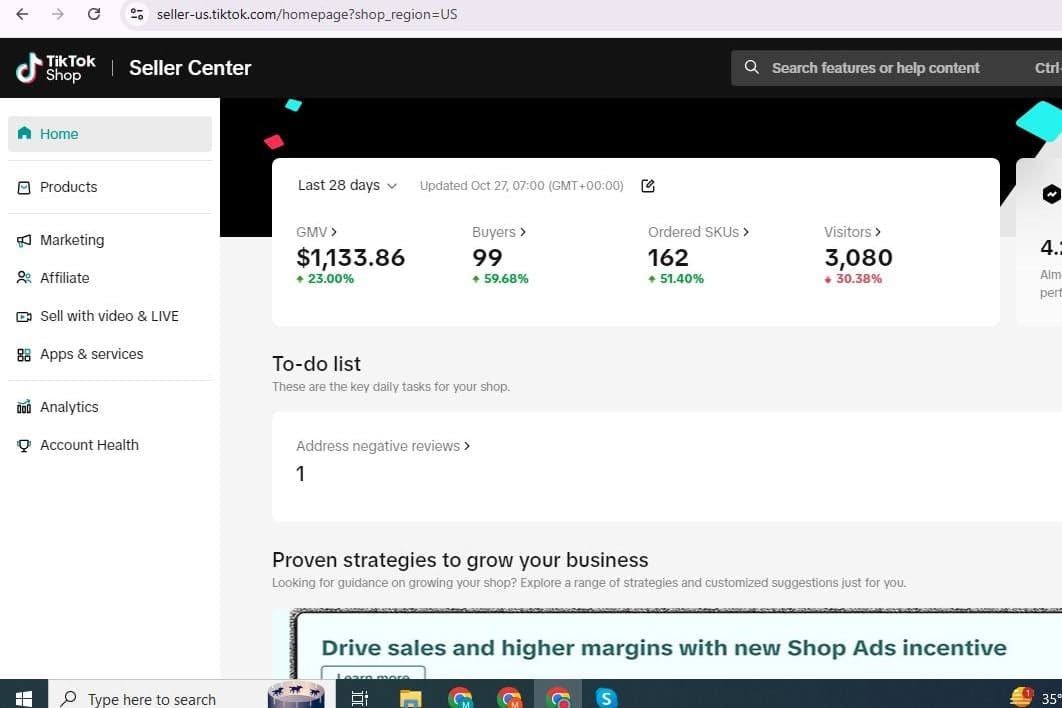Open Products in the sidebar

pos(68,187)
